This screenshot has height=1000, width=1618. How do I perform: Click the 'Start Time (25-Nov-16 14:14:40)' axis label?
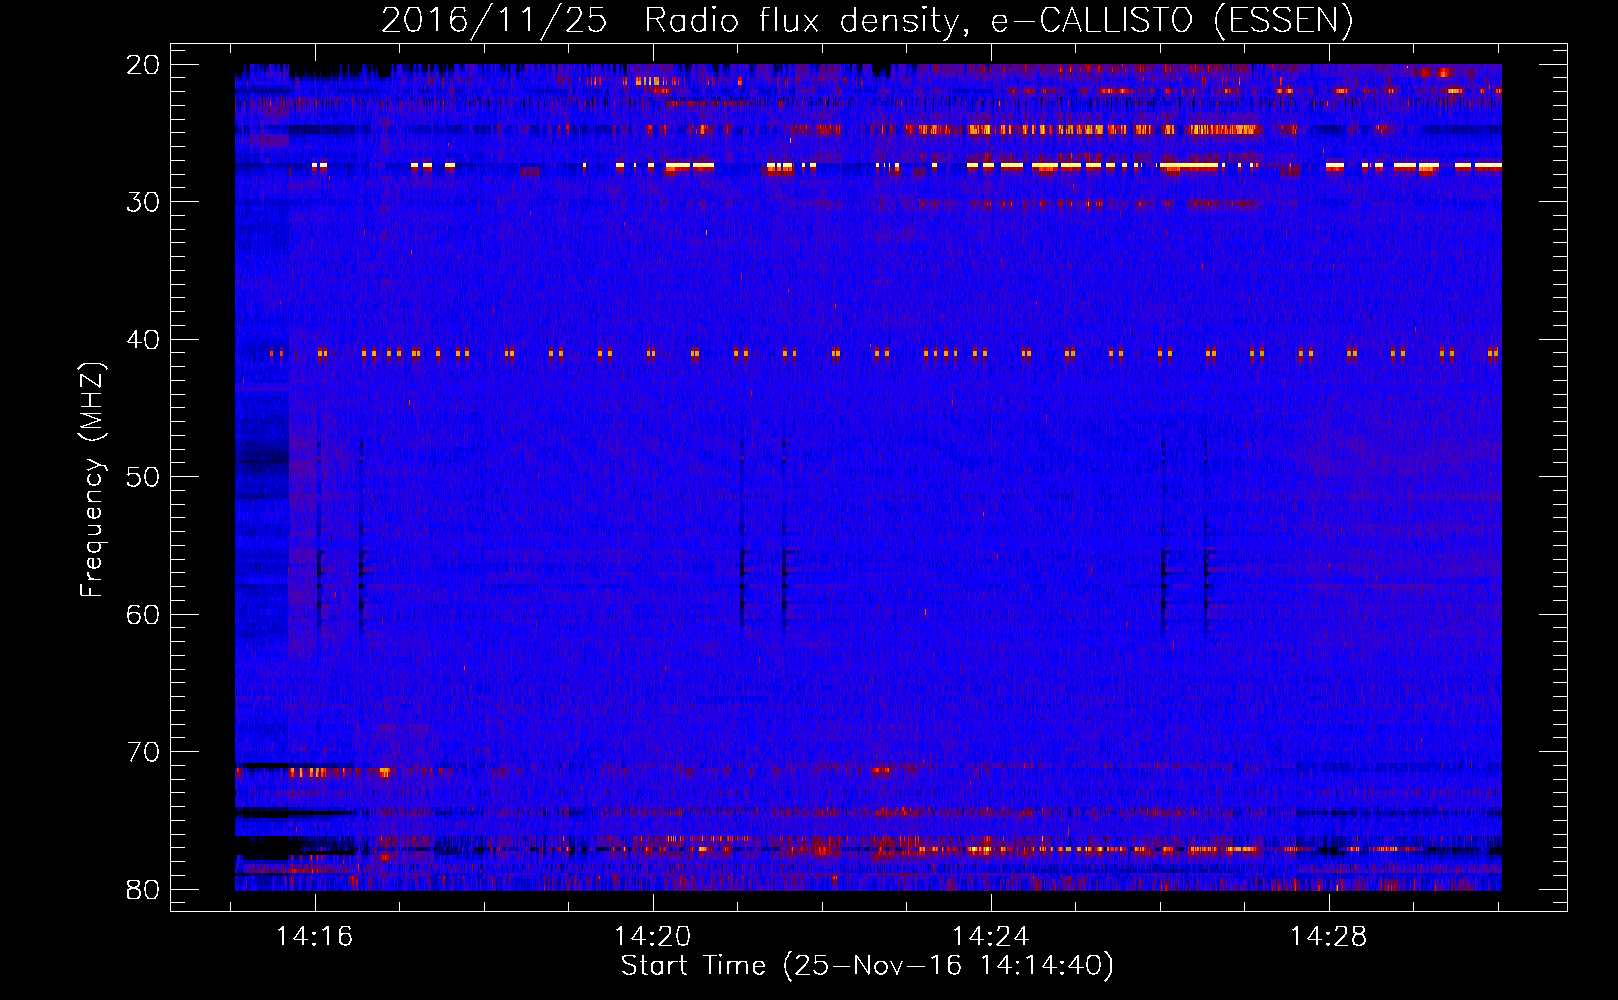[x=867, y=966]
